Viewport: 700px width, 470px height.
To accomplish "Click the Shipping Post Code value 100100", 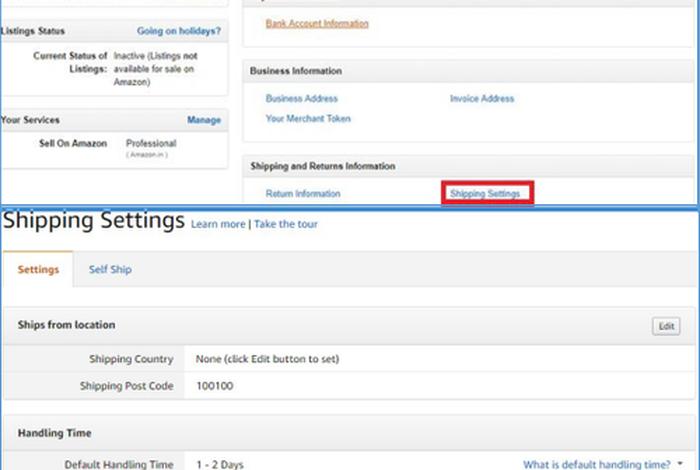I will click(x=214, y=385).
